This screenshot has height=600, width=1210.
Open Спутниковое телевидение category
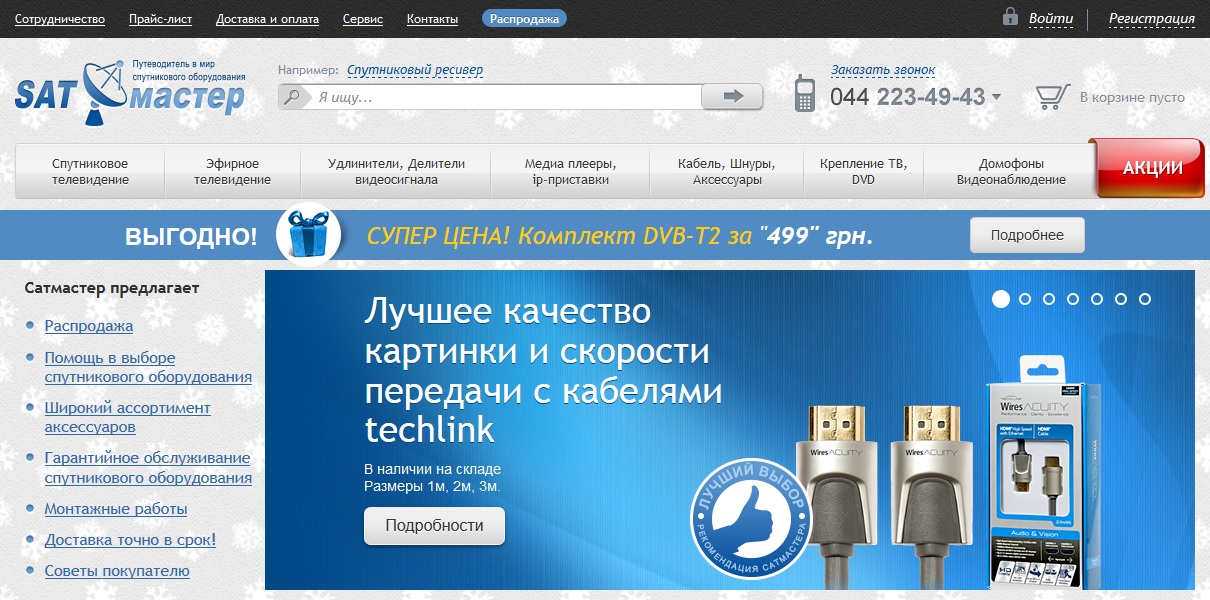pos(90,171)
